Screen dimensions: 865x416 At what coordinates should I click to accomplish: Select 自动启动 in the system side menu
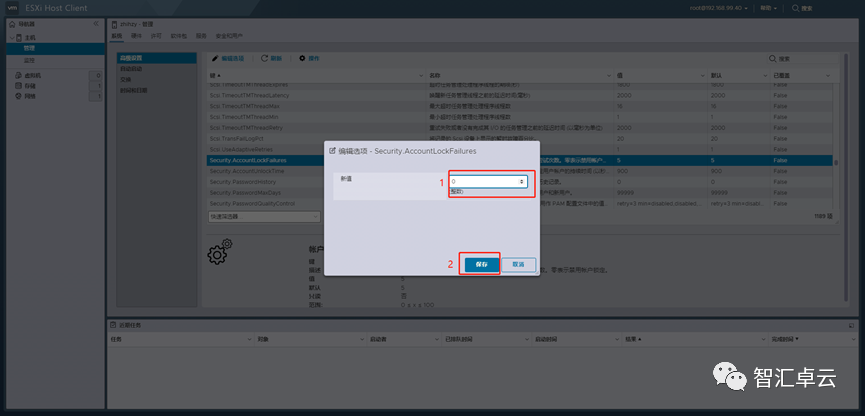pos(157,69)
